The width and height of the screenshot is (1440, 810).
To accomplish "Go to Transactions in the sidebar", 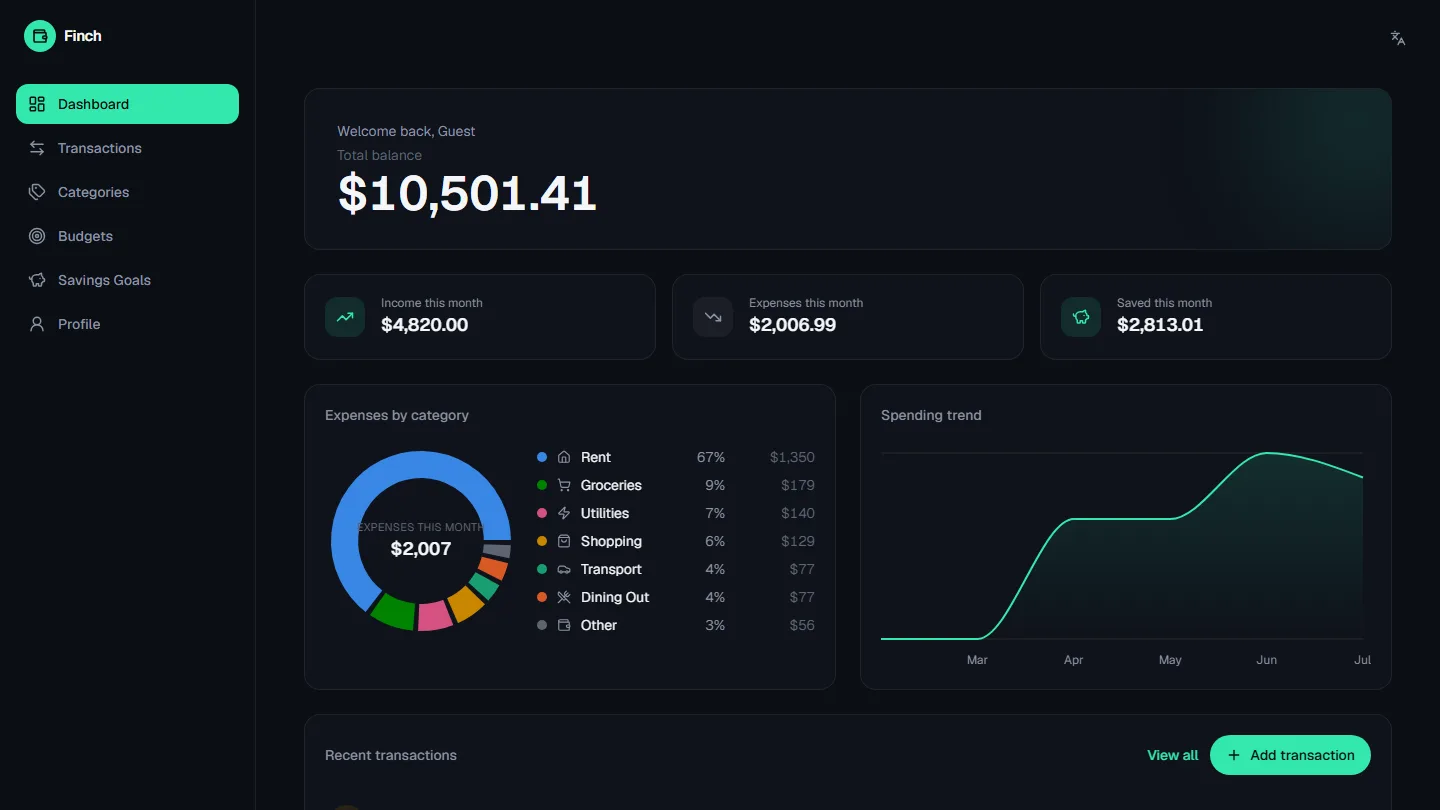I will click(127, 148).
